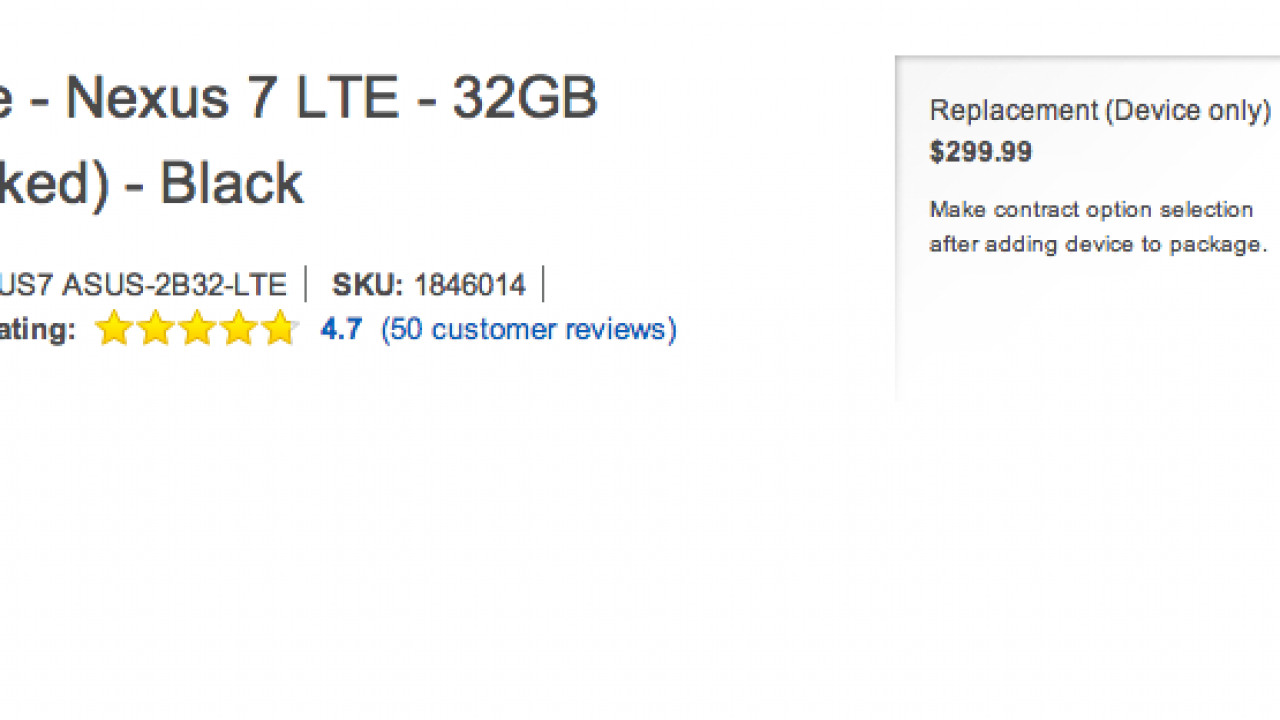Click the $299.99 price
Screen dimensions: 1280x720
(x=980, y=152)
